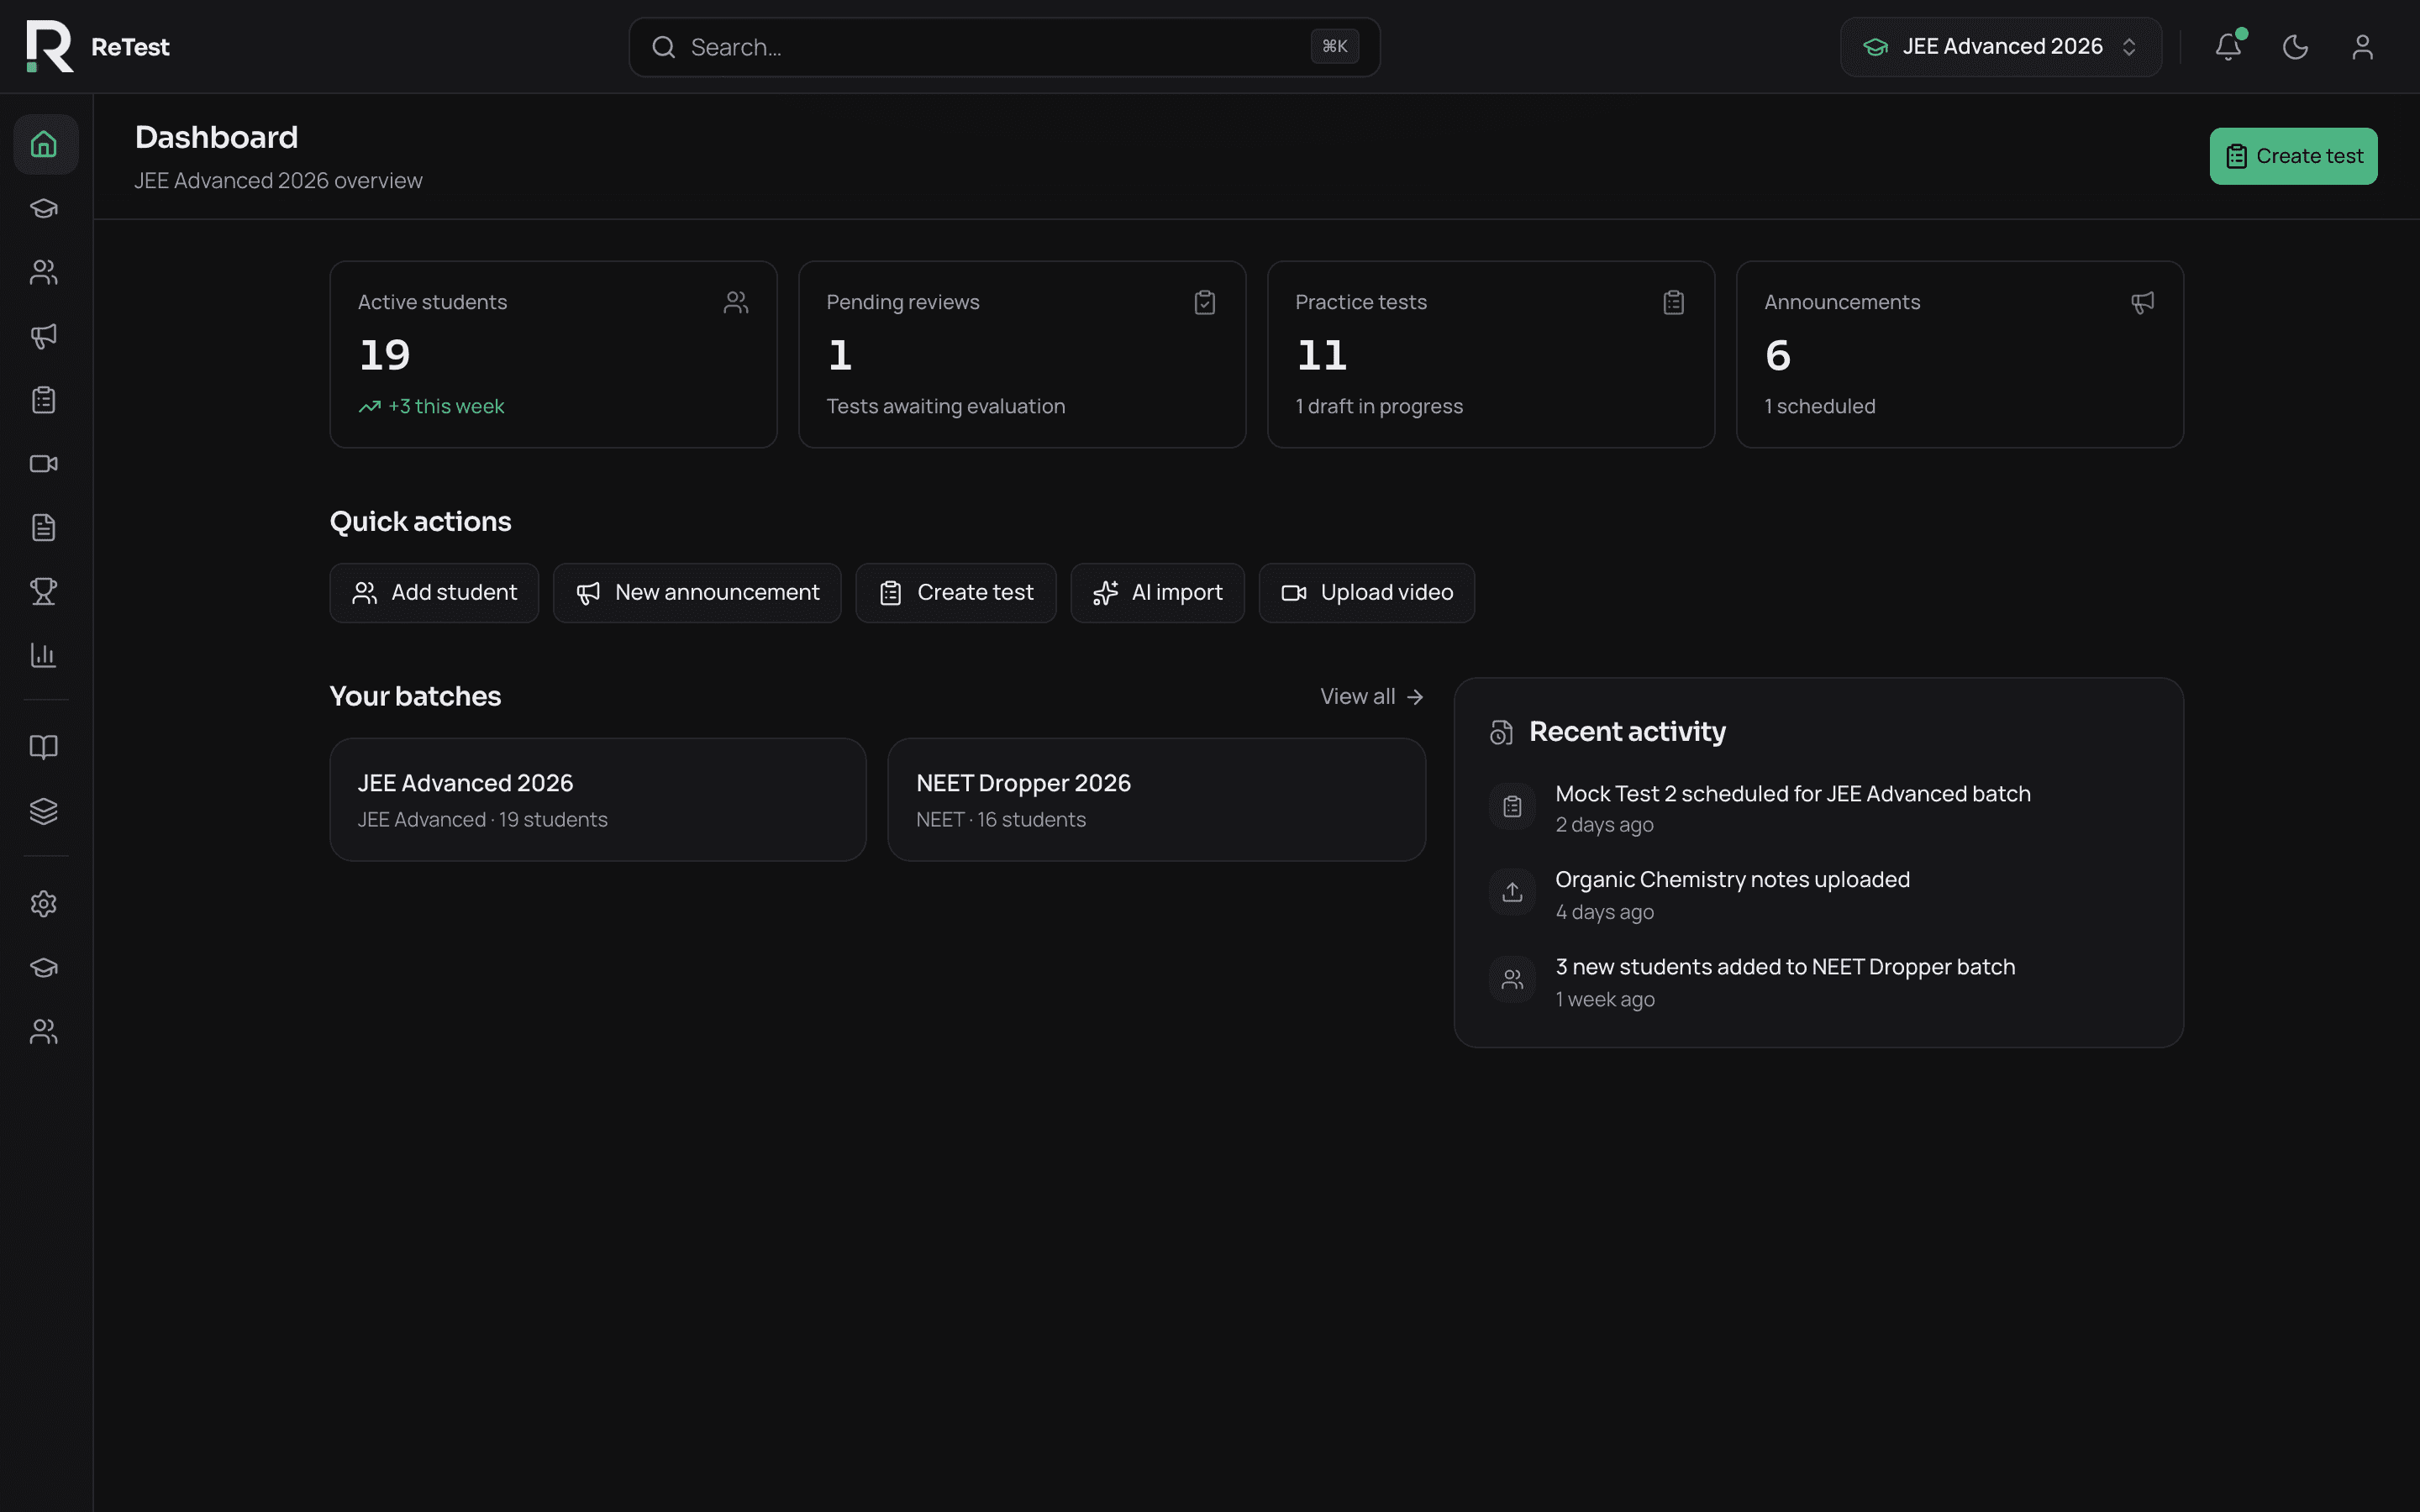Open the Pending reviews stat card
2420x1512 pixels.
pyautogui.click(x=1022, y=354)
